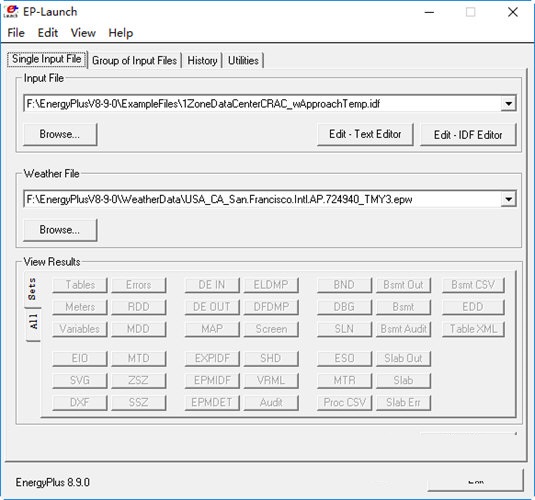Open the Edit menu
535x500 pixels.
pos(47,33)
